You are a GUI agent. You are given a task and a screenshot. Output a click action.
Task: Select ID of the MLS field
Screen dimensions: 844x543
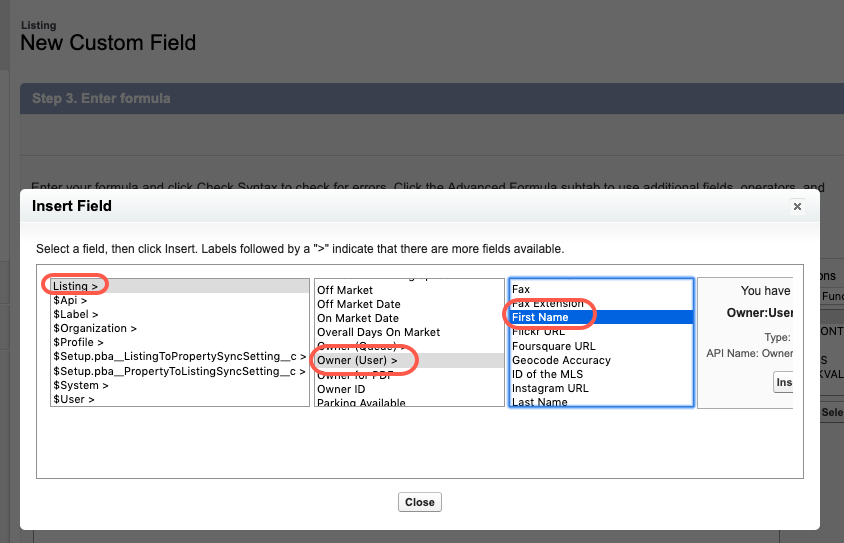(601, 374)
